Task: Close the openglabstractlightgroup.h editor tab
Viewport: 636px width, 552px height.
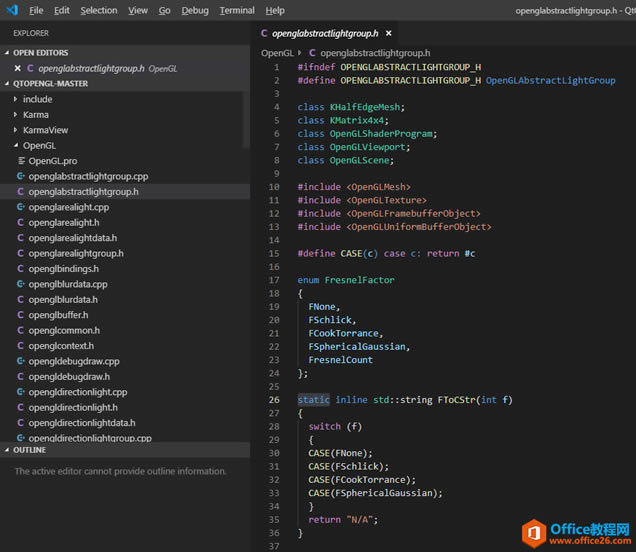Action: point(389,33)
